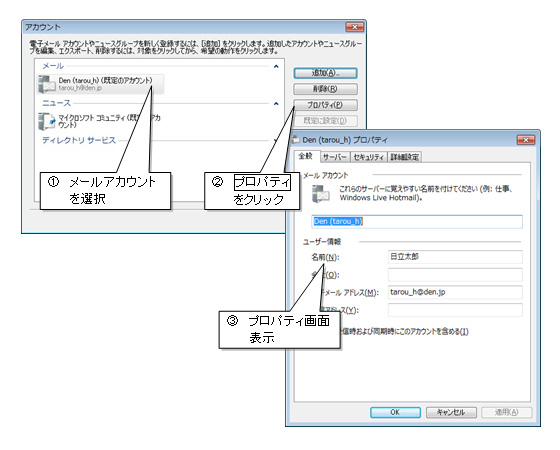Collapse the ニュース section chevron
The image size is (560, 450).
pyautogui.click(x=276, y=104)
